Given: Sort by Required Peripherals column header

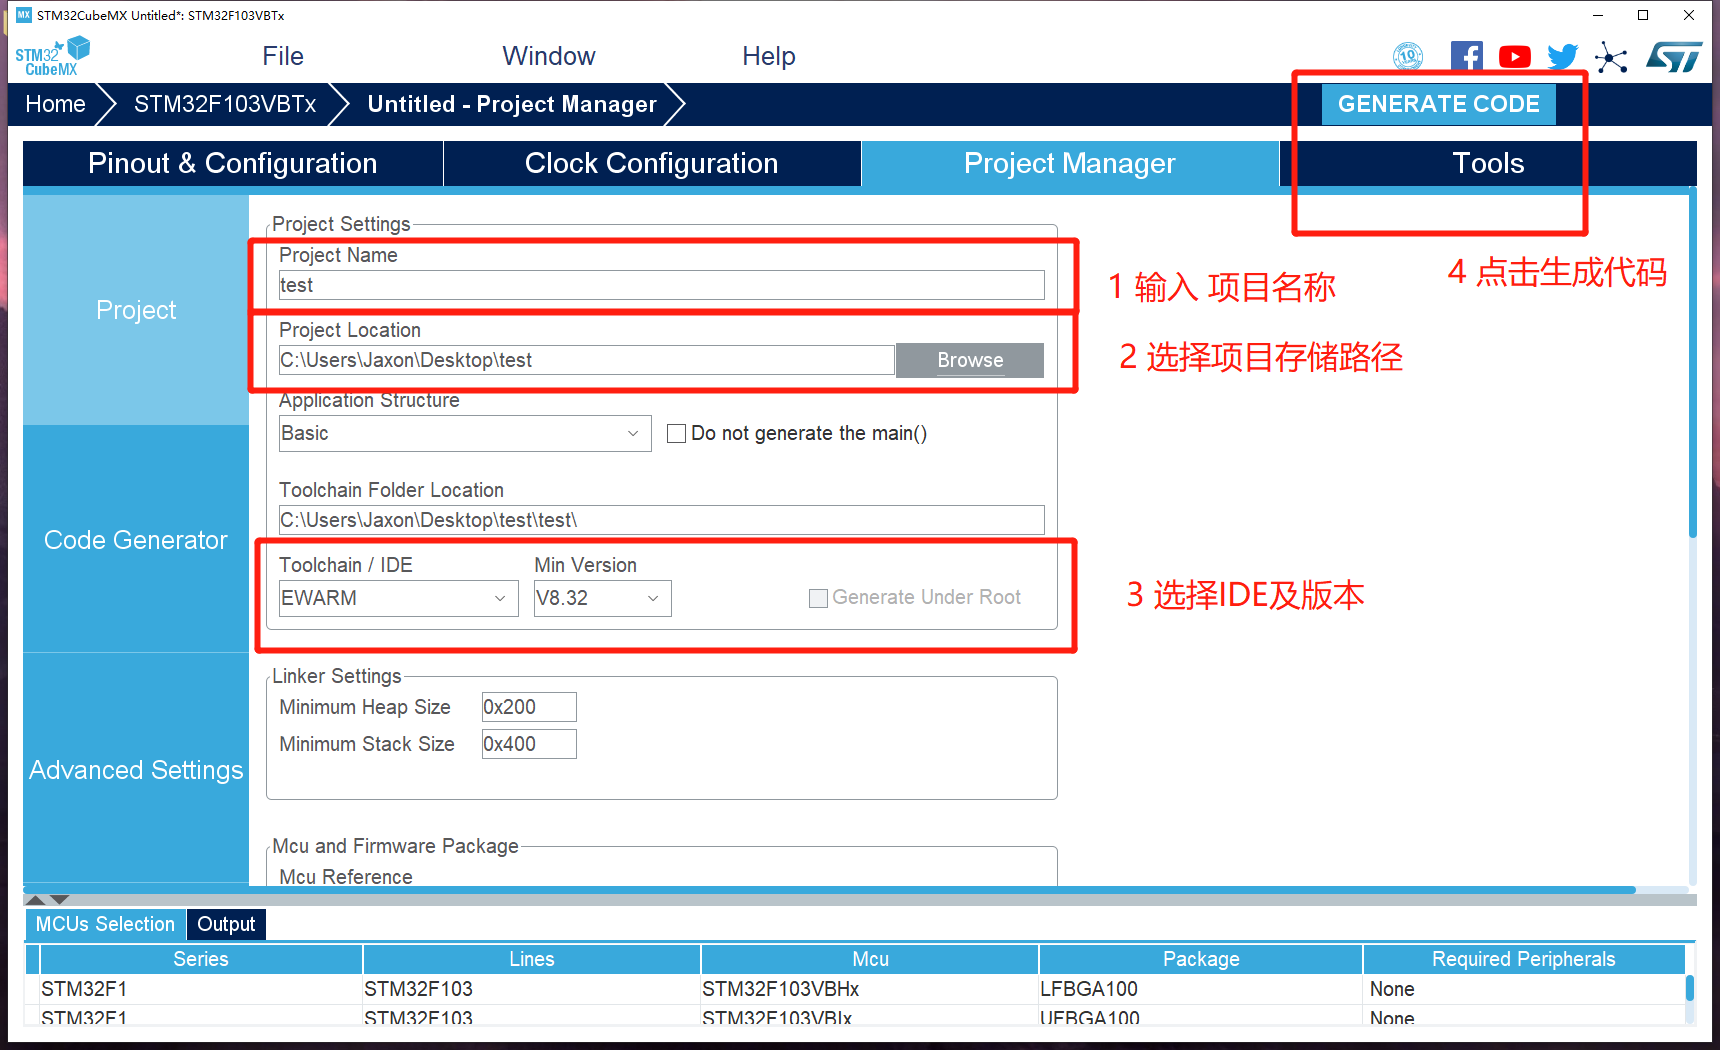Looking at the screenshot, I should pos(1524,959).
